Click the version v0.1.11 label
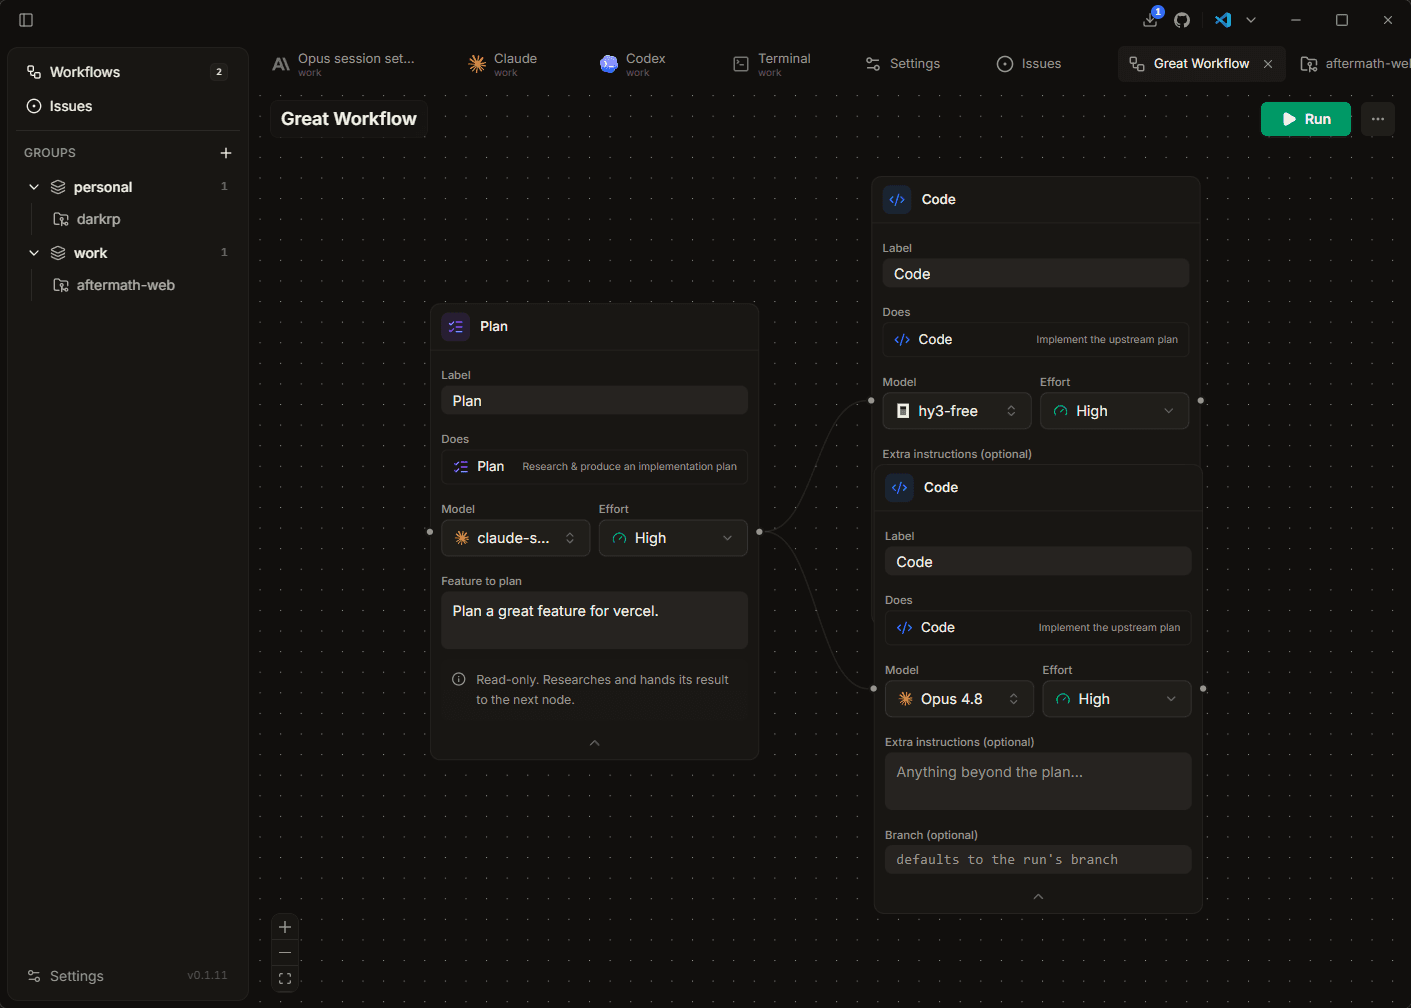Viewport: 1411px width, 1008px height. coord(207,976)
